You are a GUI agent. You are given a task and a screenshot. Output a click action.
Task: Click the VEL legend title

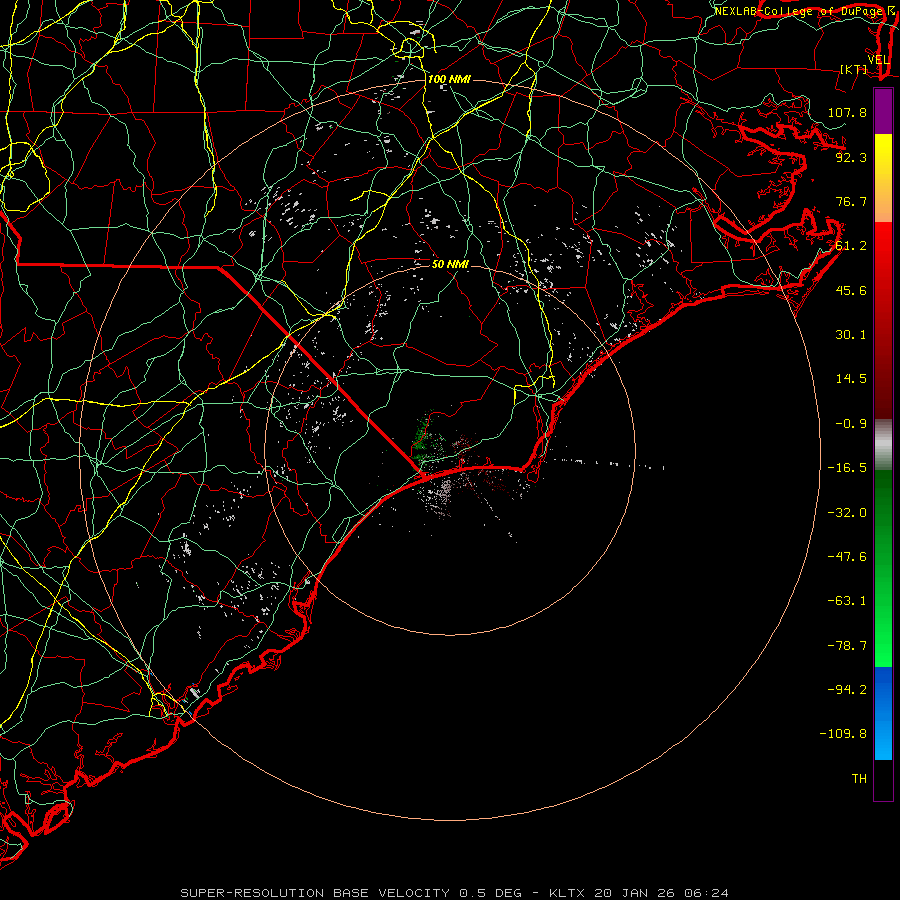pyautogui.click(x=879, y=60)
